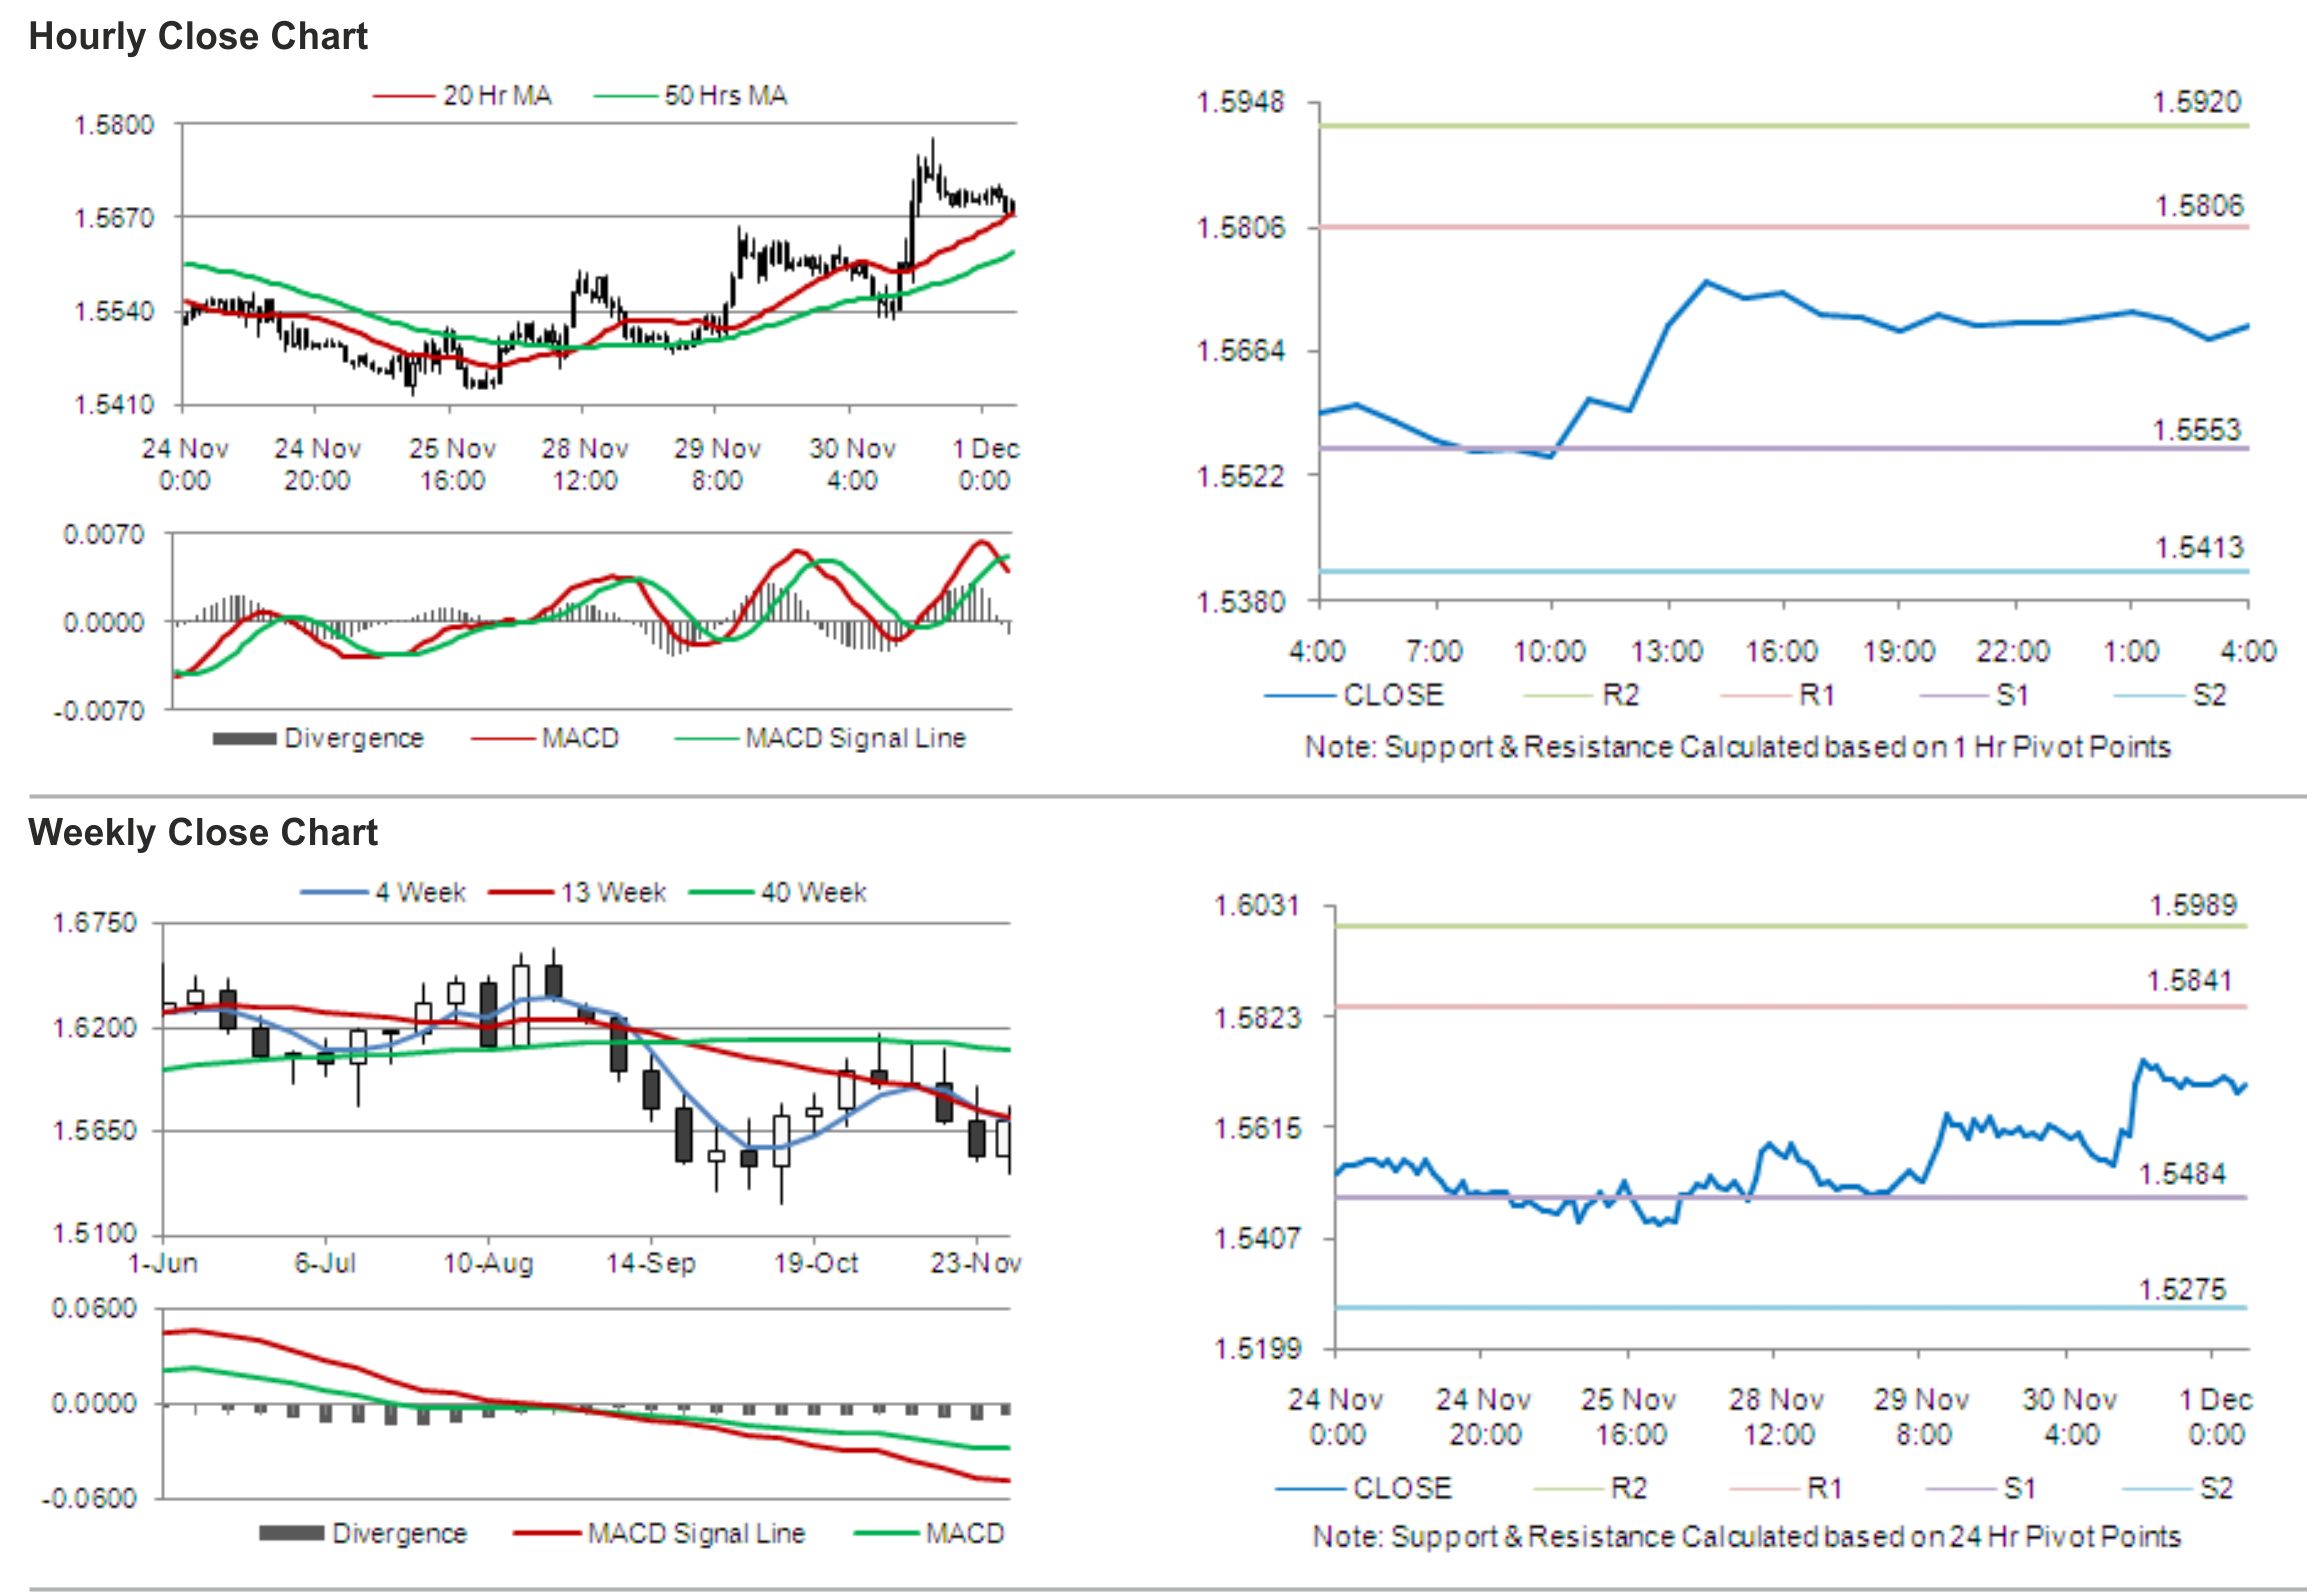This screenshot has height=1592, width=2307.
Task: Click the '-0.0070' MACD axis label
Action: pyautogui.click(x=99, y=711)
